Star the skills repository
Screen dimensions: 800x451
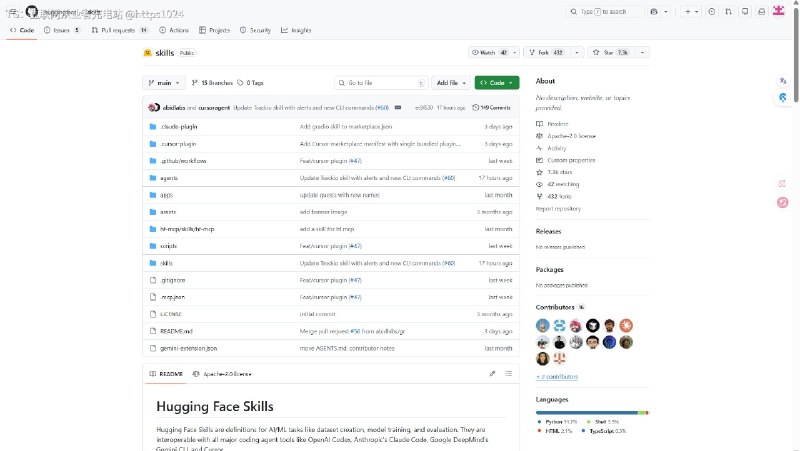click(x=610, y=52)
